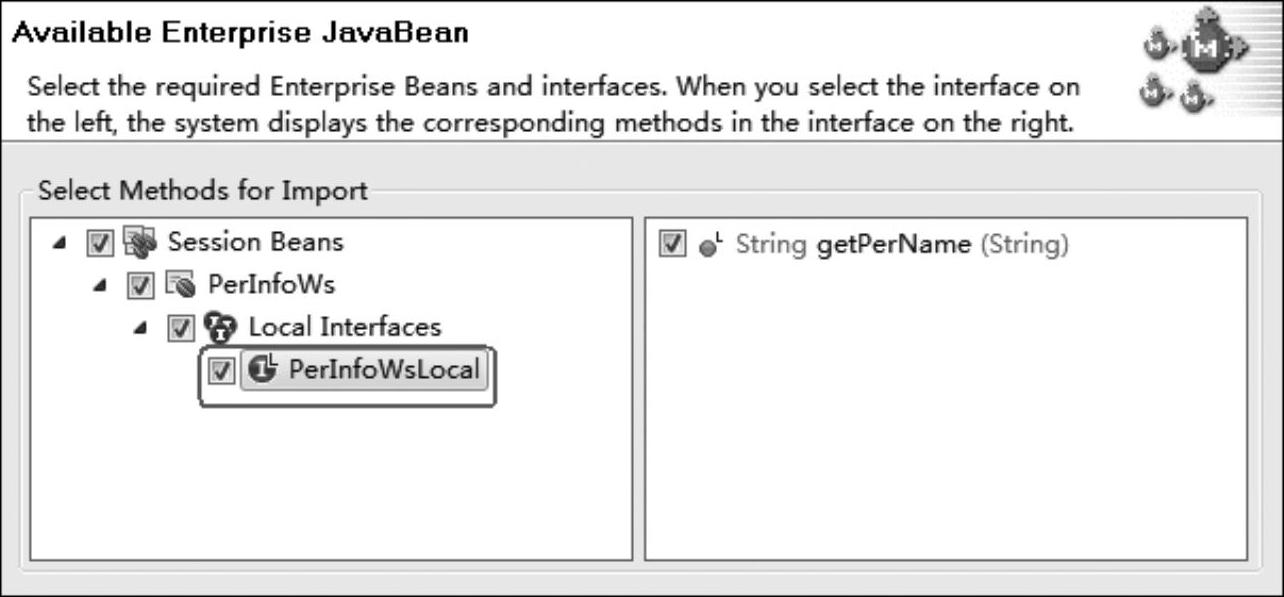
Task: Collapse the Local Interfaces tree node
Action: coord(140,329)
